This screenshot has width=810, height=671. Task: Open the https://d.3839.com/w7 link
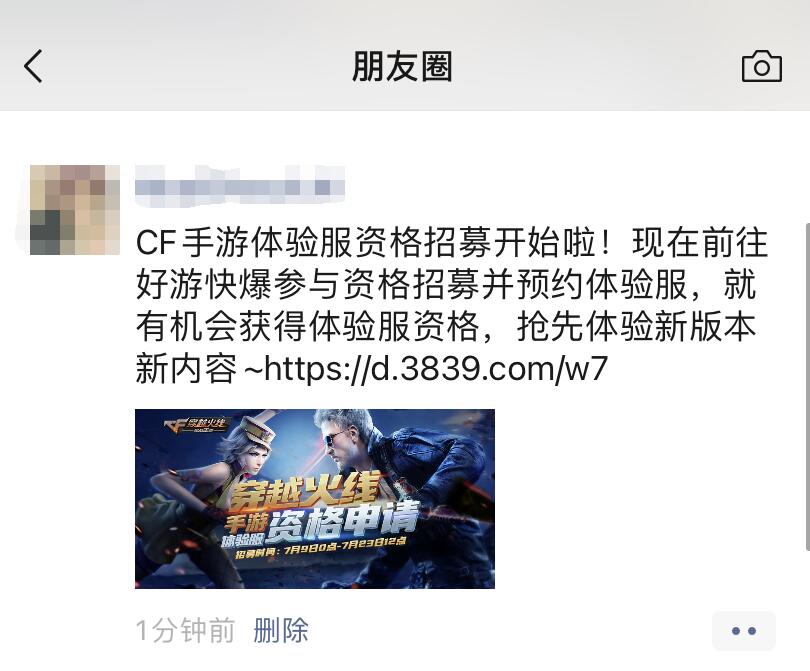(435, 369)
